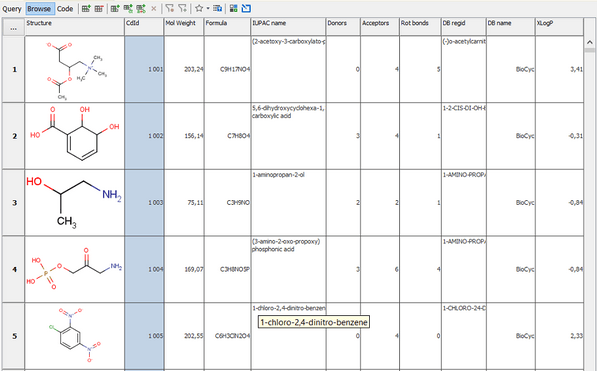Click formula cell C3H8NO5P
The width and height of the screenshot is (597, 371).
(x=228, y=269)
